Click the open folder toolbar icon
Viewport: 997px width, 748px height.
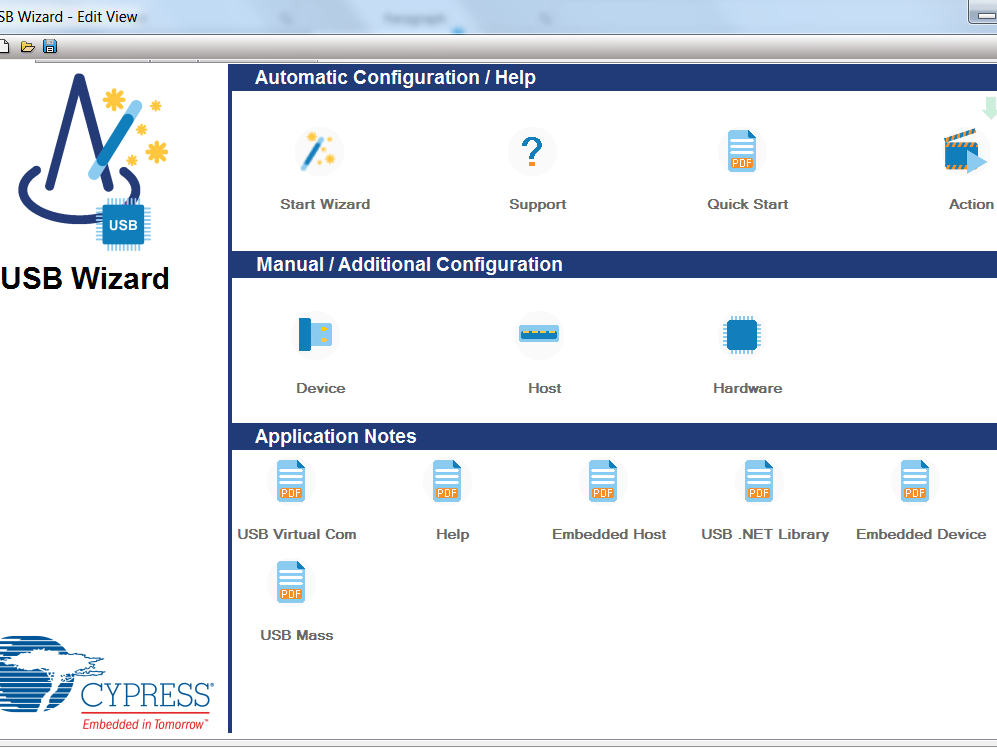point(28,47)
